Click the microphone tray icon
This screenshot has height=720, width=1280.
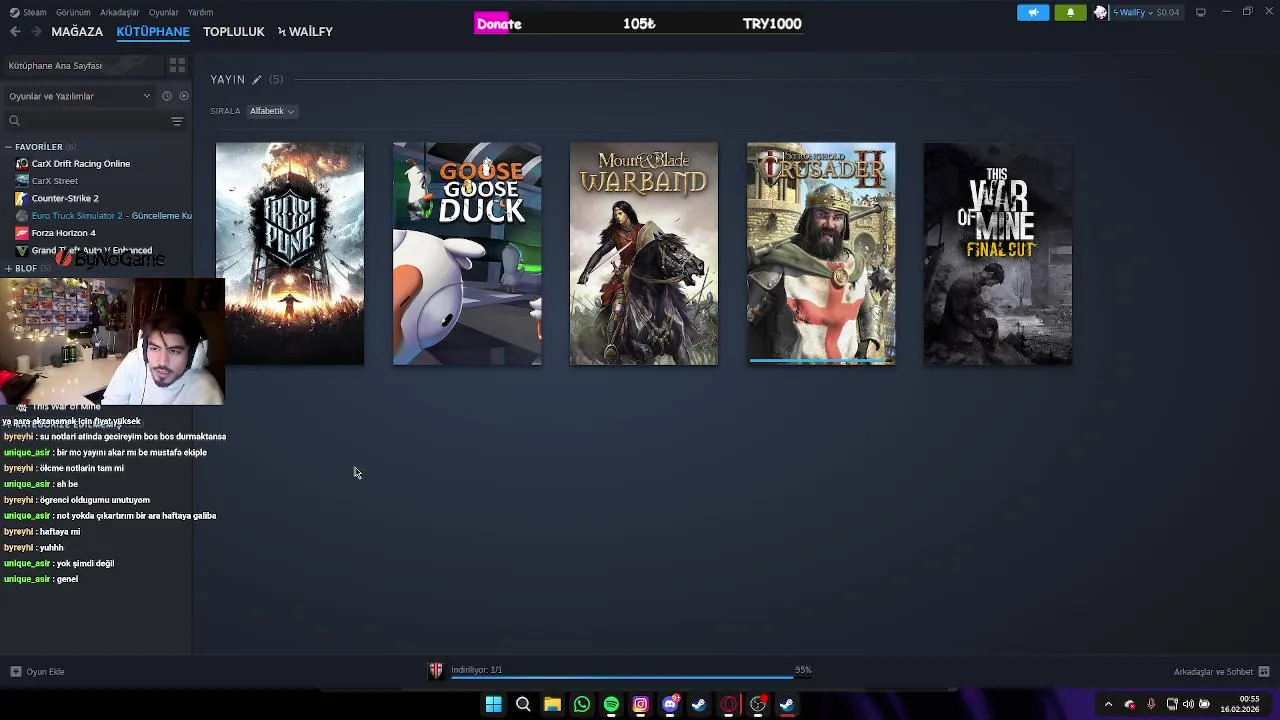point(1151,705)
